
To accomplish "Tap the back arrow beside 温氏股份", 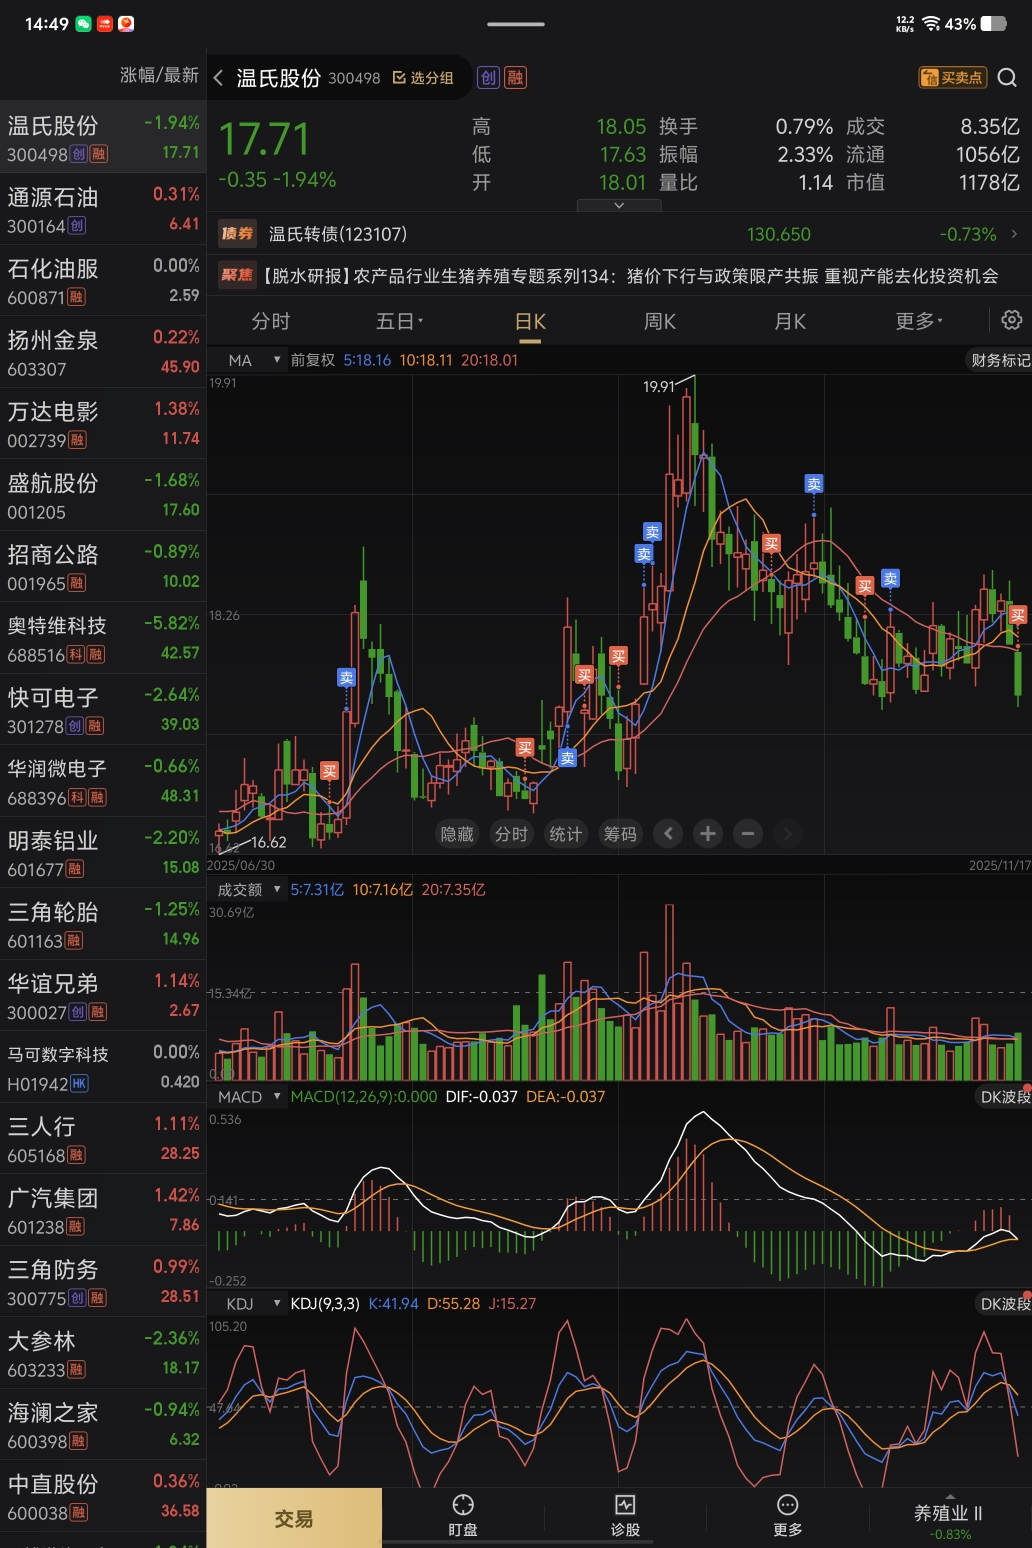I will 218,78.
